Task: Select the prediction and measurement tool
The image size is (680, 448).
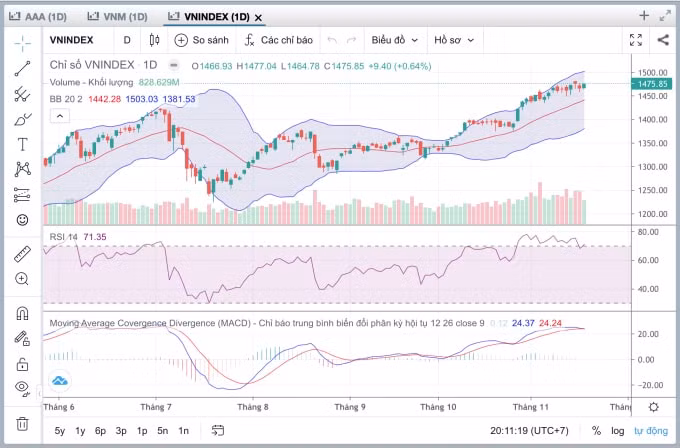Action: tap(23, 195)
